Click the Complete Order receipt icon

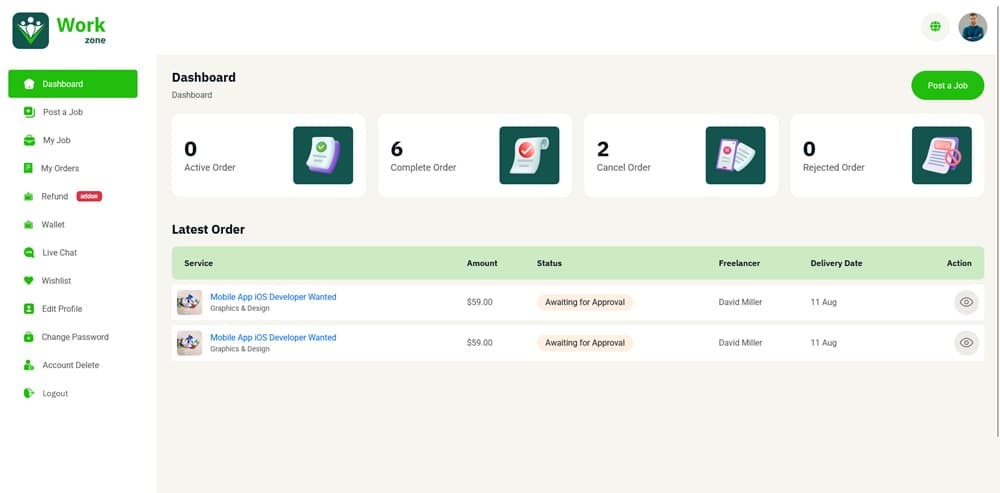coord(529,155)
